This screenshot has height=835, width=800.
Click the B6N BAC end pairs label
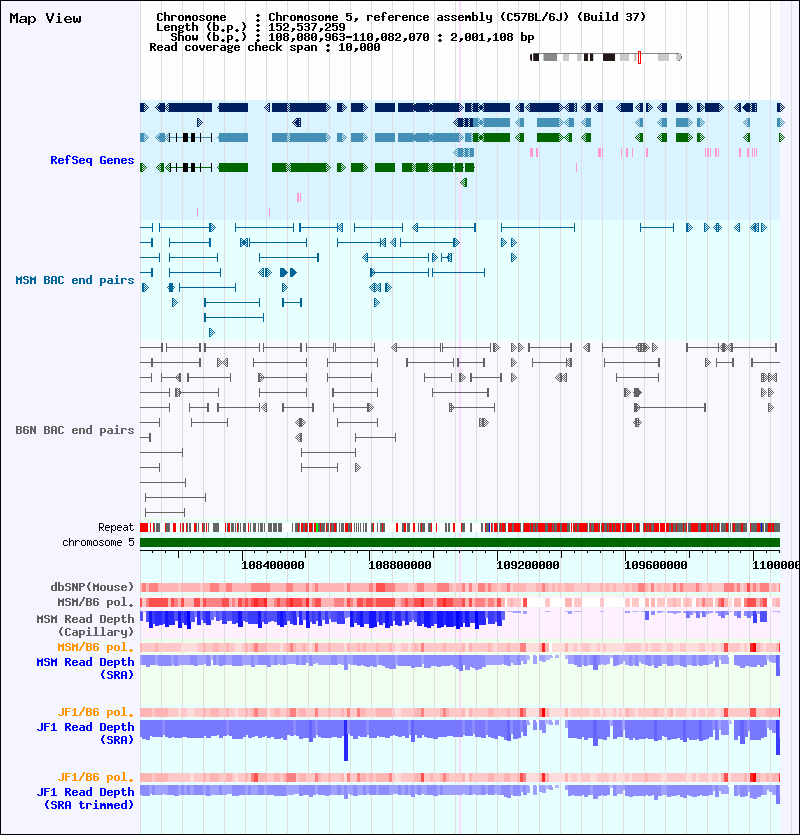click(75, 430)
